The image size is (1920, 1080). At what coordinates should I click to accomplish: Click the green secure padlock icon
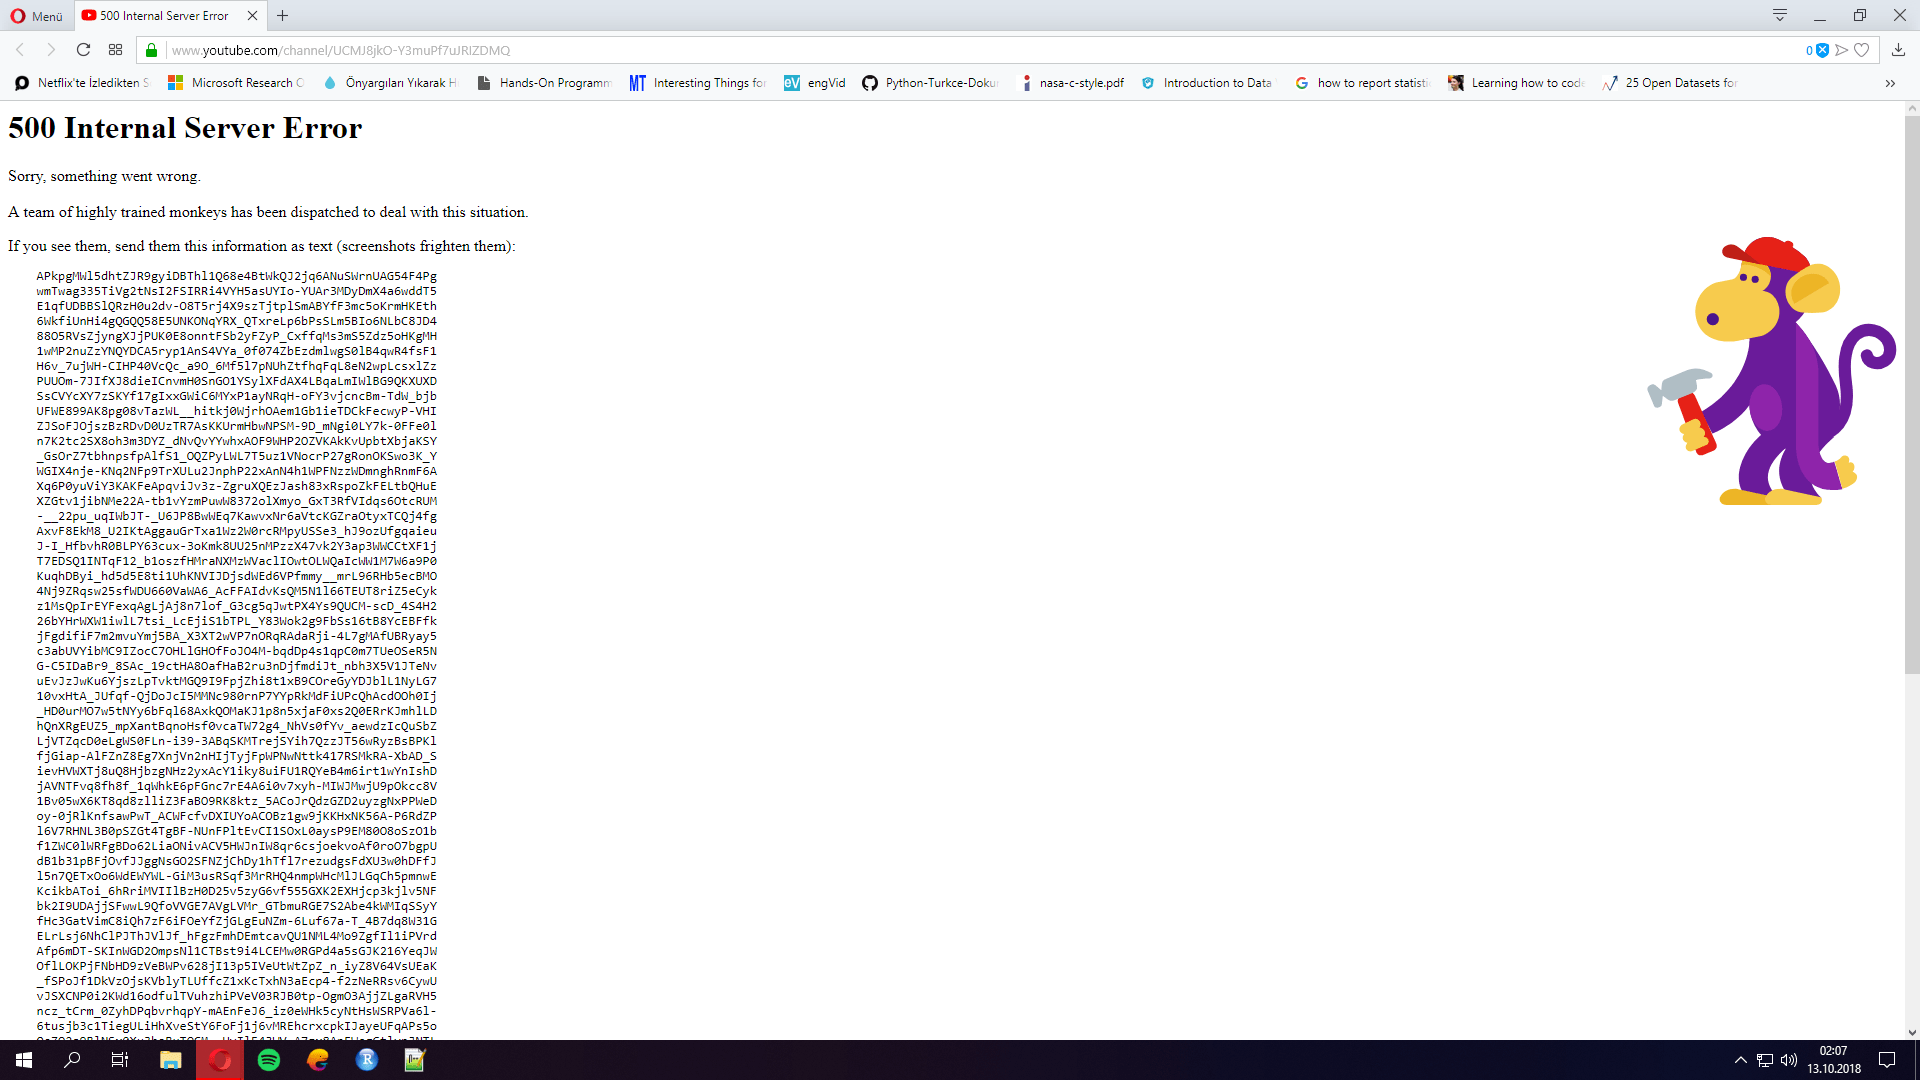click(x=151, y=50)
